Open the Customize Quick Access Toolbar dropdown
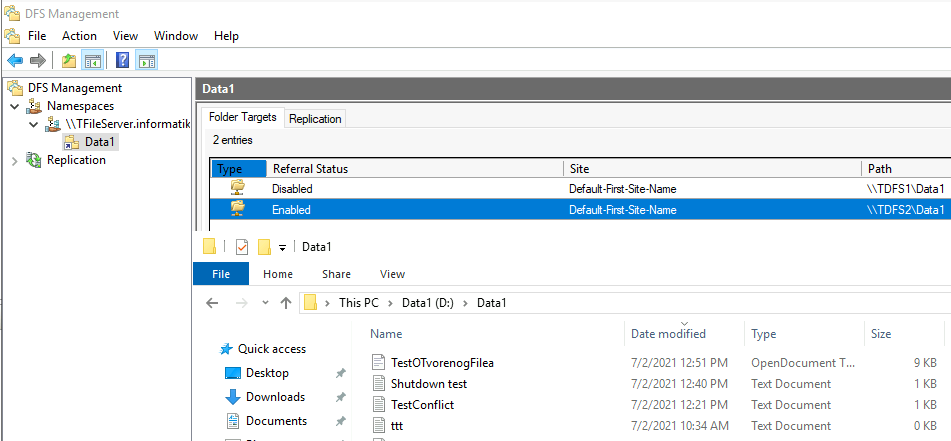This screenshot has height=441, width=951. pyautogui.click(x=282, y=247)
